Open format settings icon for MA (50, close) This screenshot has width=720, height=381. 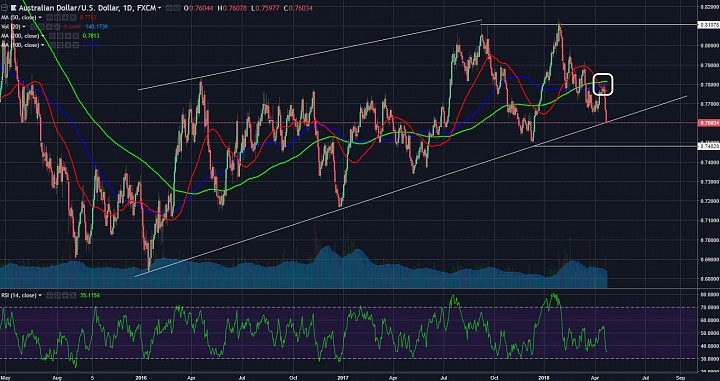click(57, 17)
